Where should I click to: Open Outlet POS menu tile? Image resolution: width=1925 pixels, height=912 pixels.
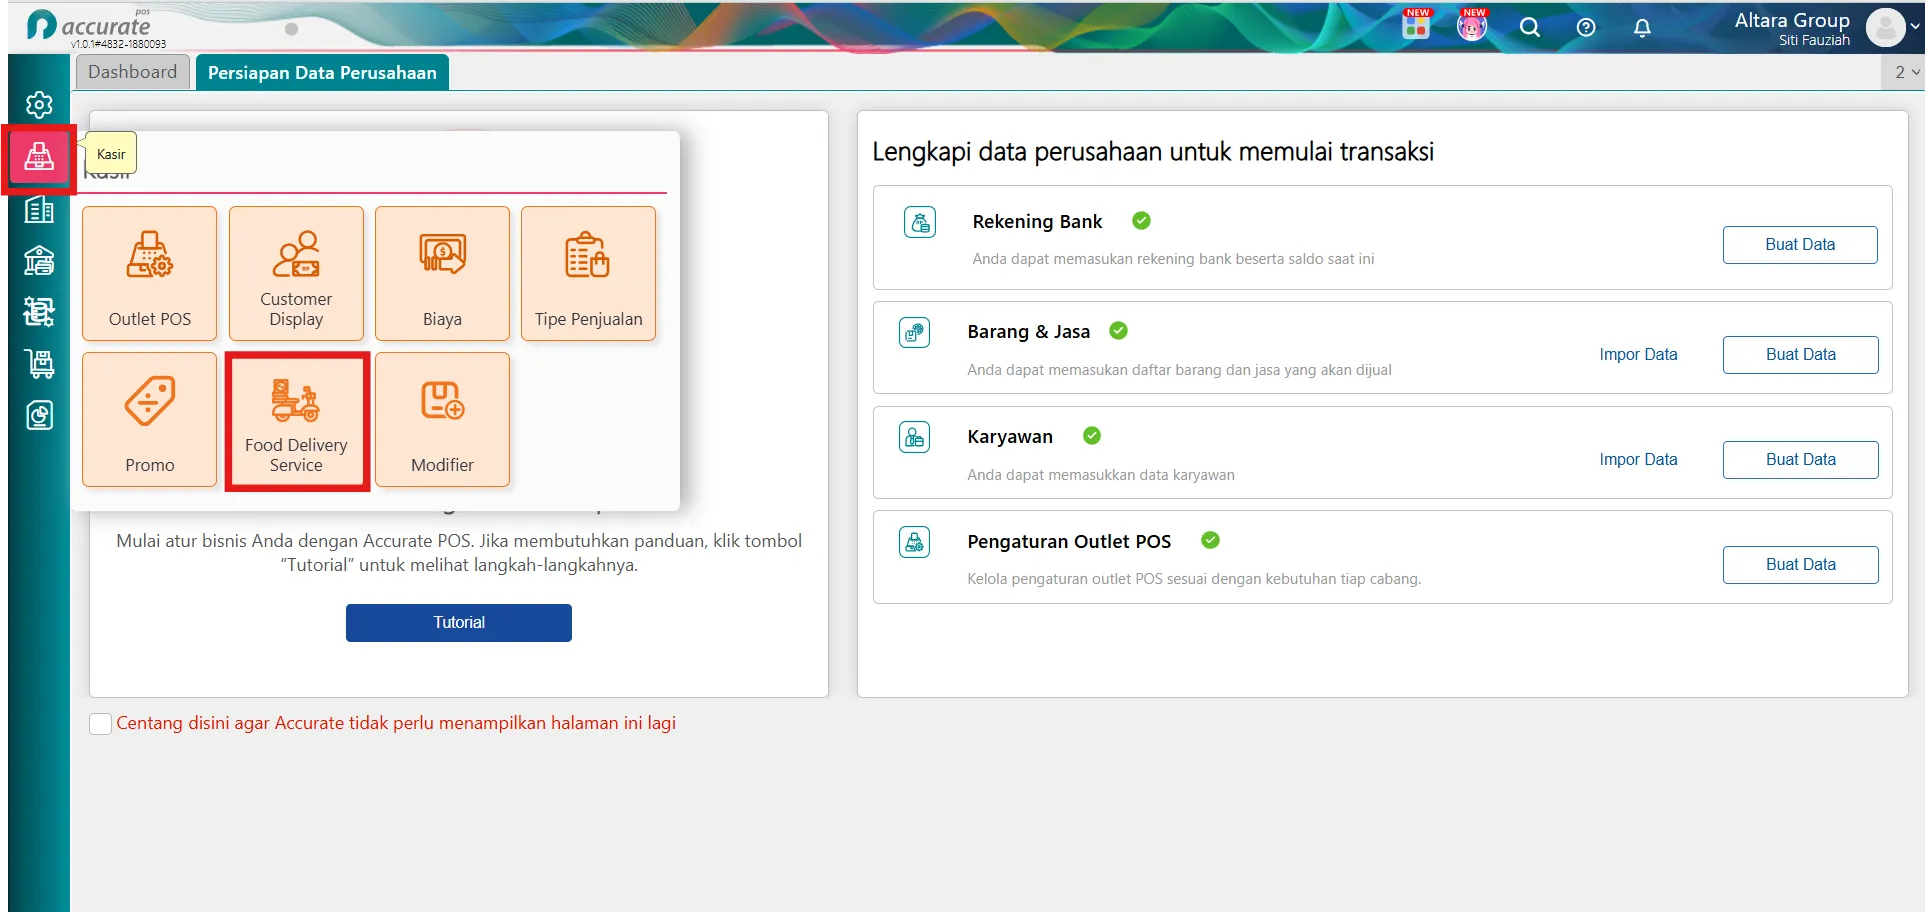point(149,273)
